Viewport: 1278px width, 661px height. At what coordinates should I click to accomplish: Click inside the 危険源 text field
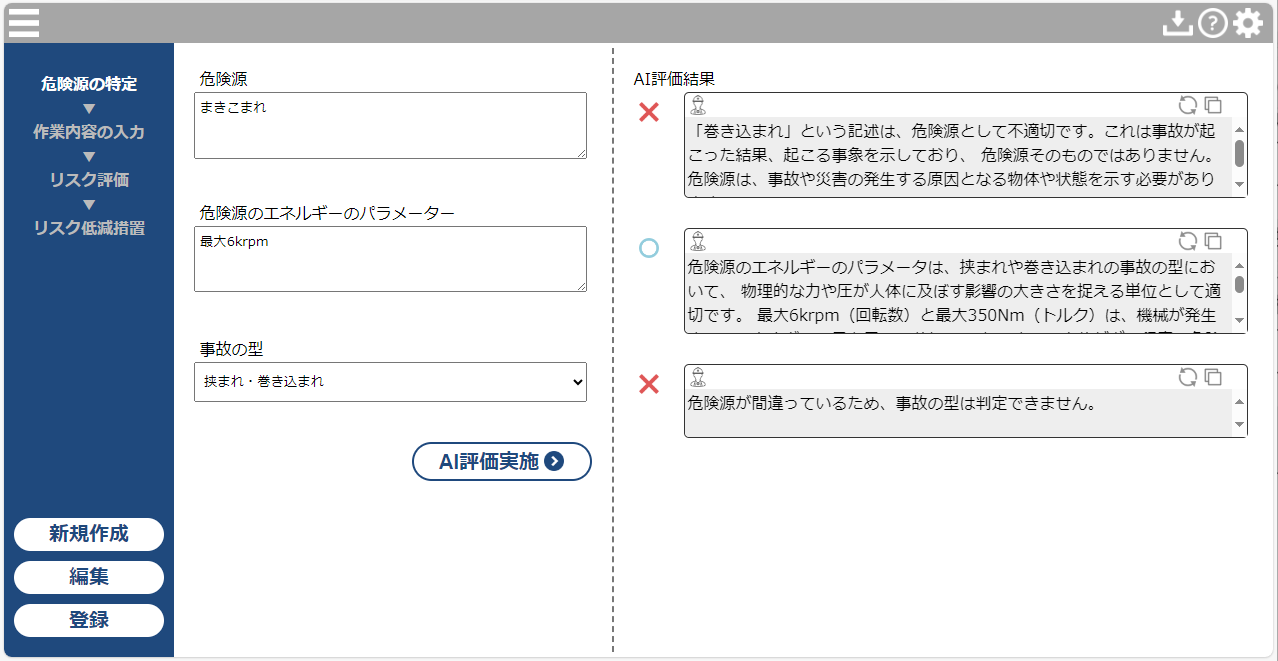[390, 125]
